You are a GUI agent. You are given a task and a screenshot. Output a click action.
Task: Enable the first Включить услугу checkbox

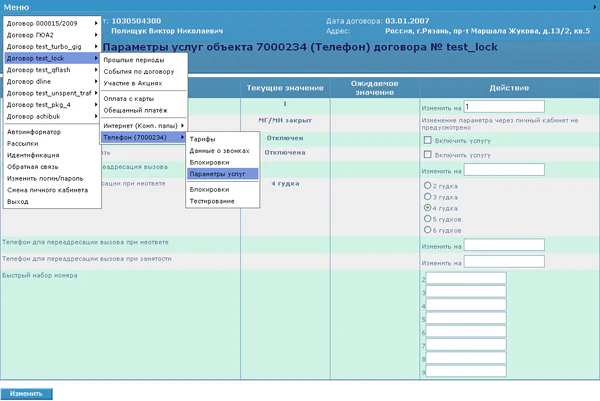[427, 140]
